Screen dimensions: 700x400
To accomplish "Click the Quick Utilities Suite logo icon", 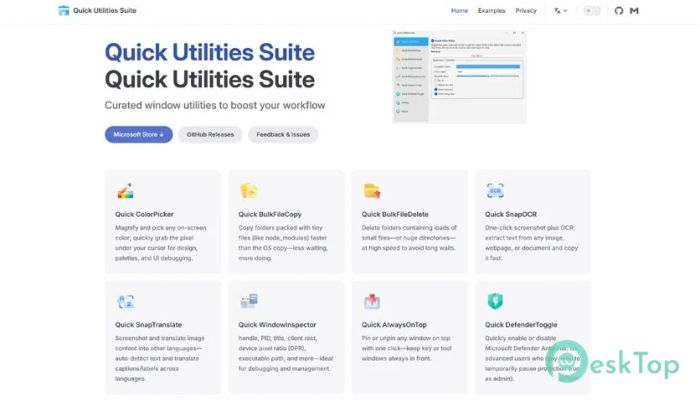I will [x=64, y=10].
